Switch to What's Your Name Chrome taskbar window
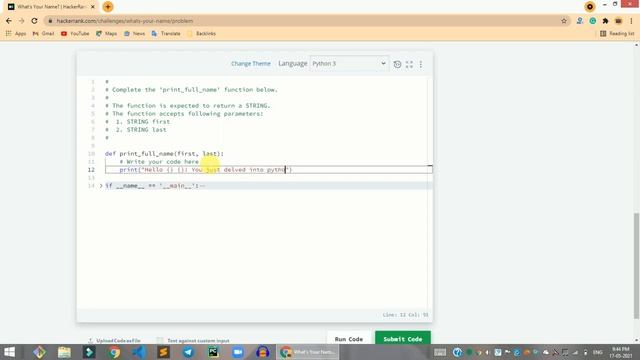 [x=307, y=352]
